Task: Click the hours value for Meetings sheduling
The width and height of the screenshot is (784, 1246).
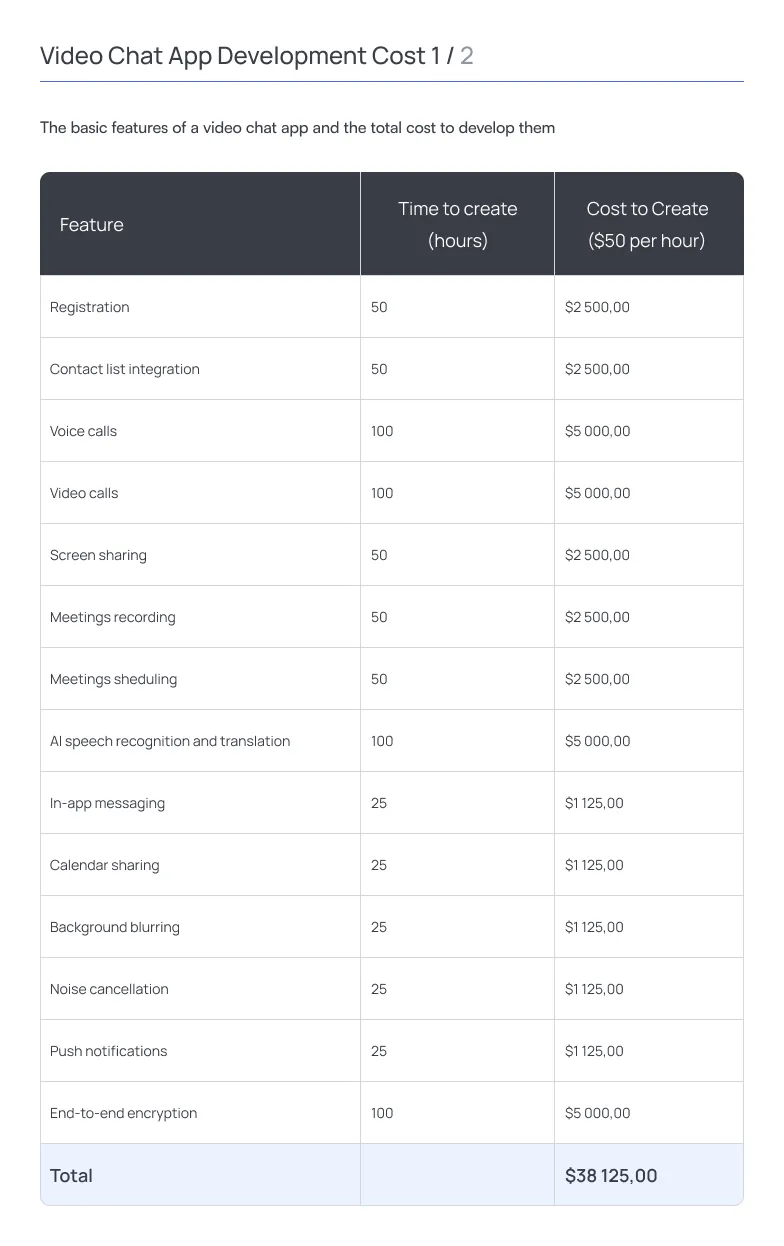Action: click(379, 679)
